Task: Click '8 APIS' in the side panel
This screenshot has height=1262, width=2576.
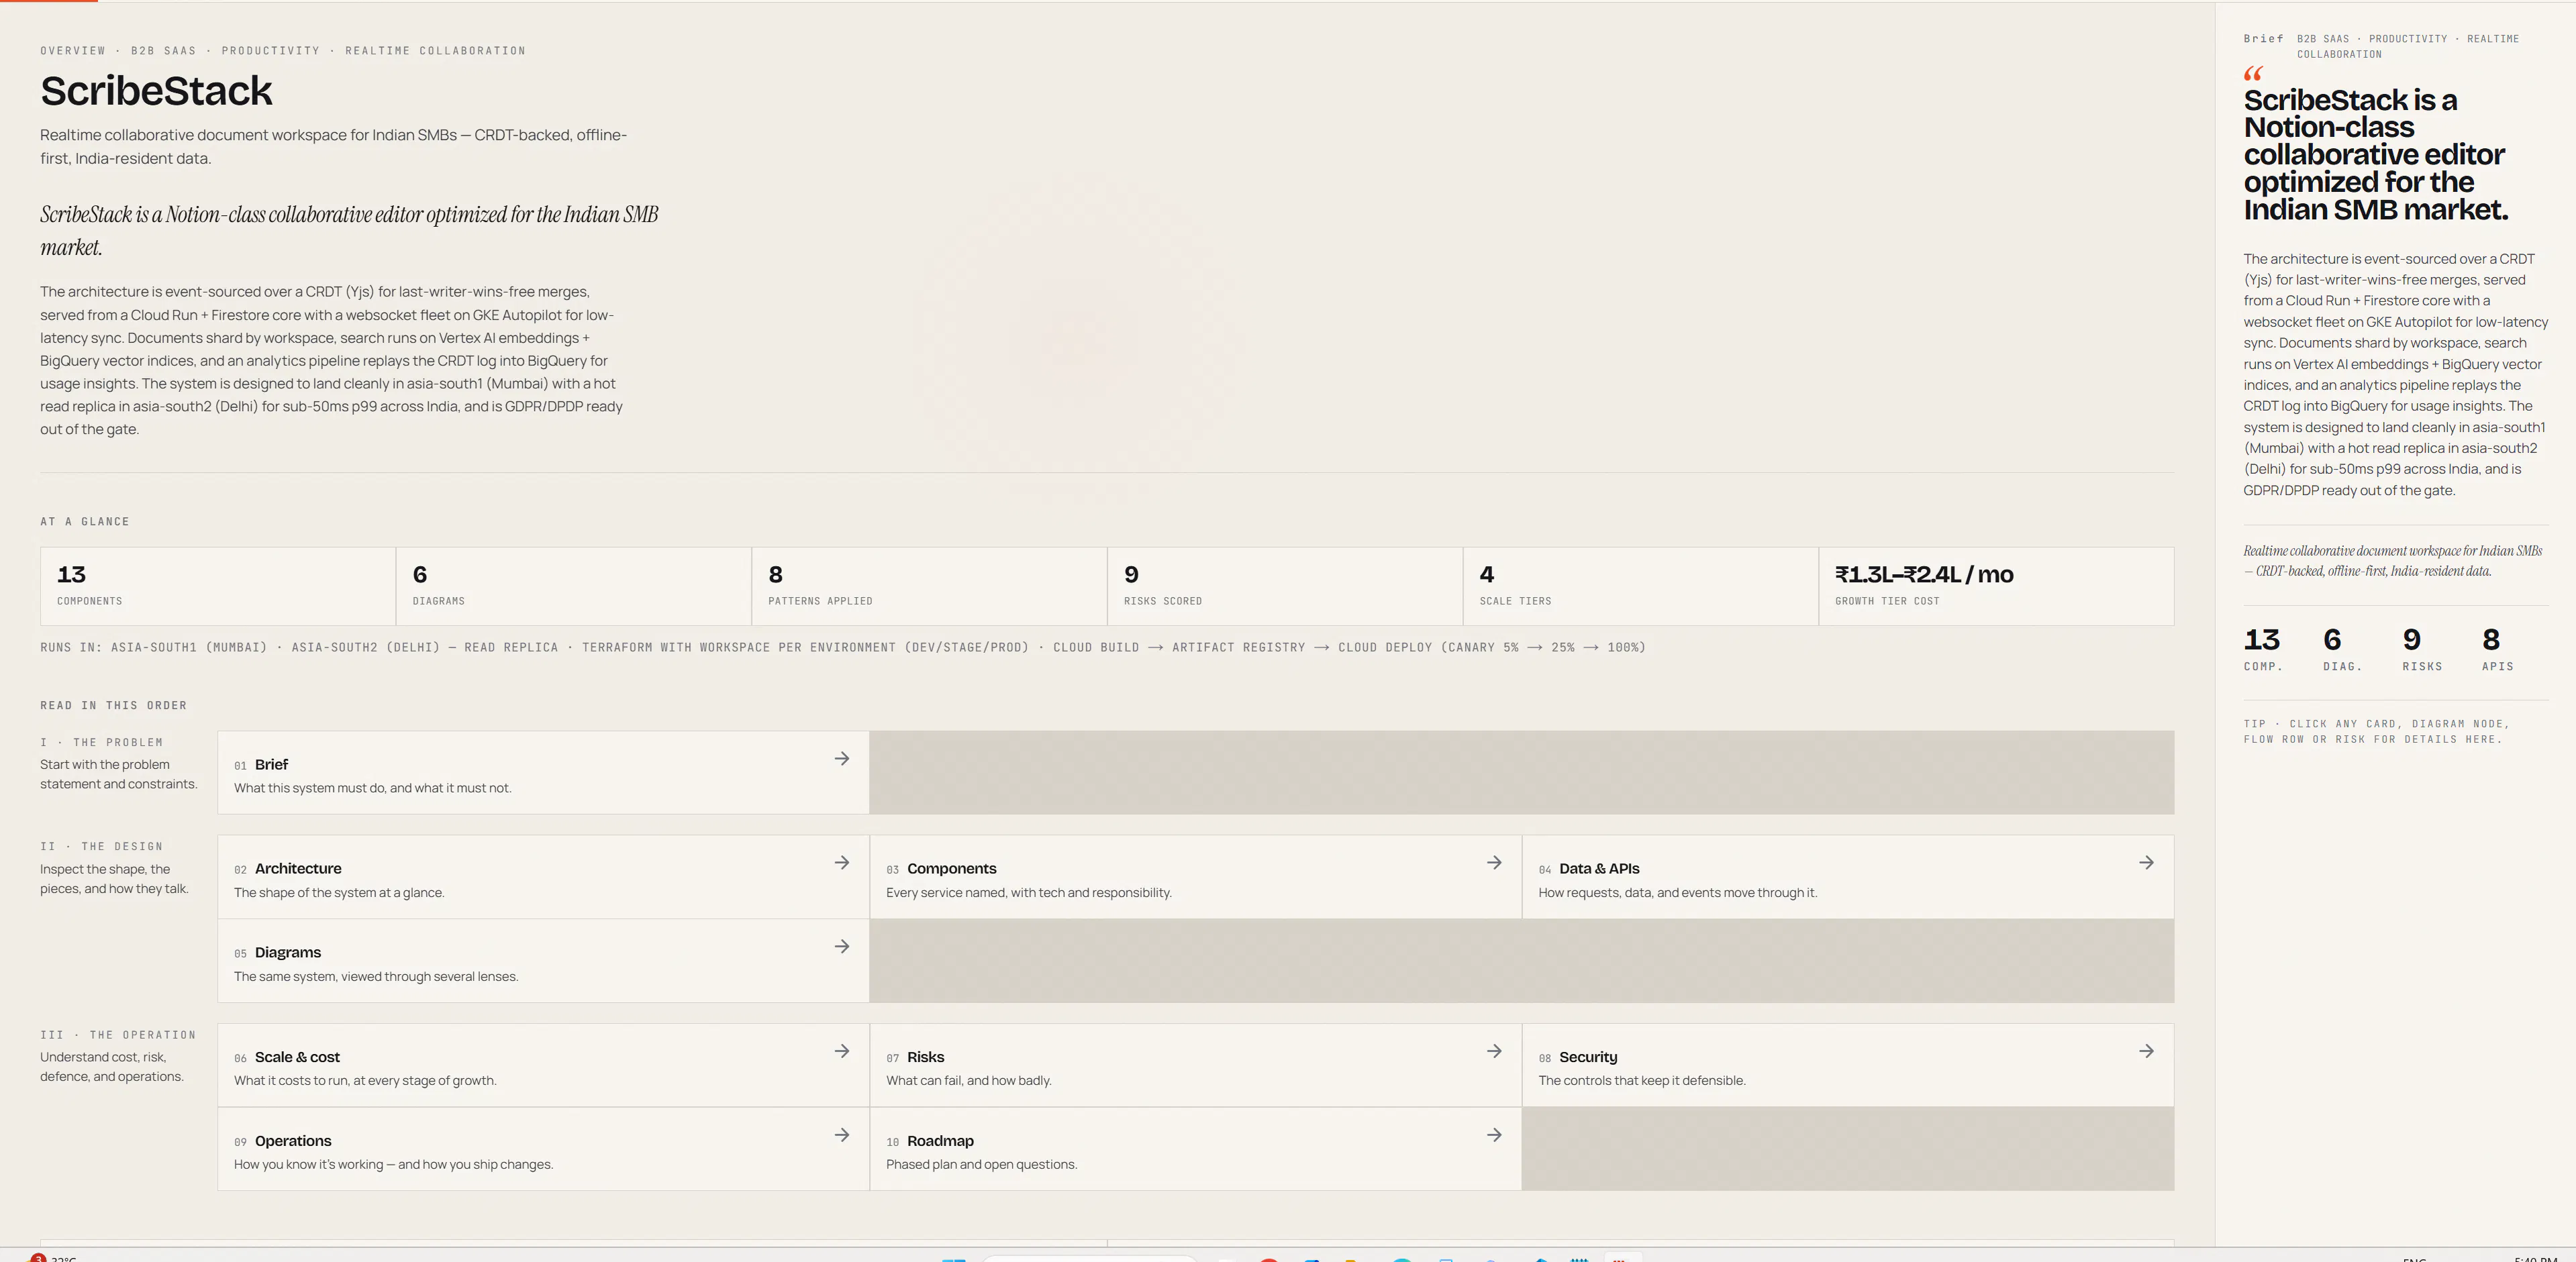Action: coord(2497,648)
